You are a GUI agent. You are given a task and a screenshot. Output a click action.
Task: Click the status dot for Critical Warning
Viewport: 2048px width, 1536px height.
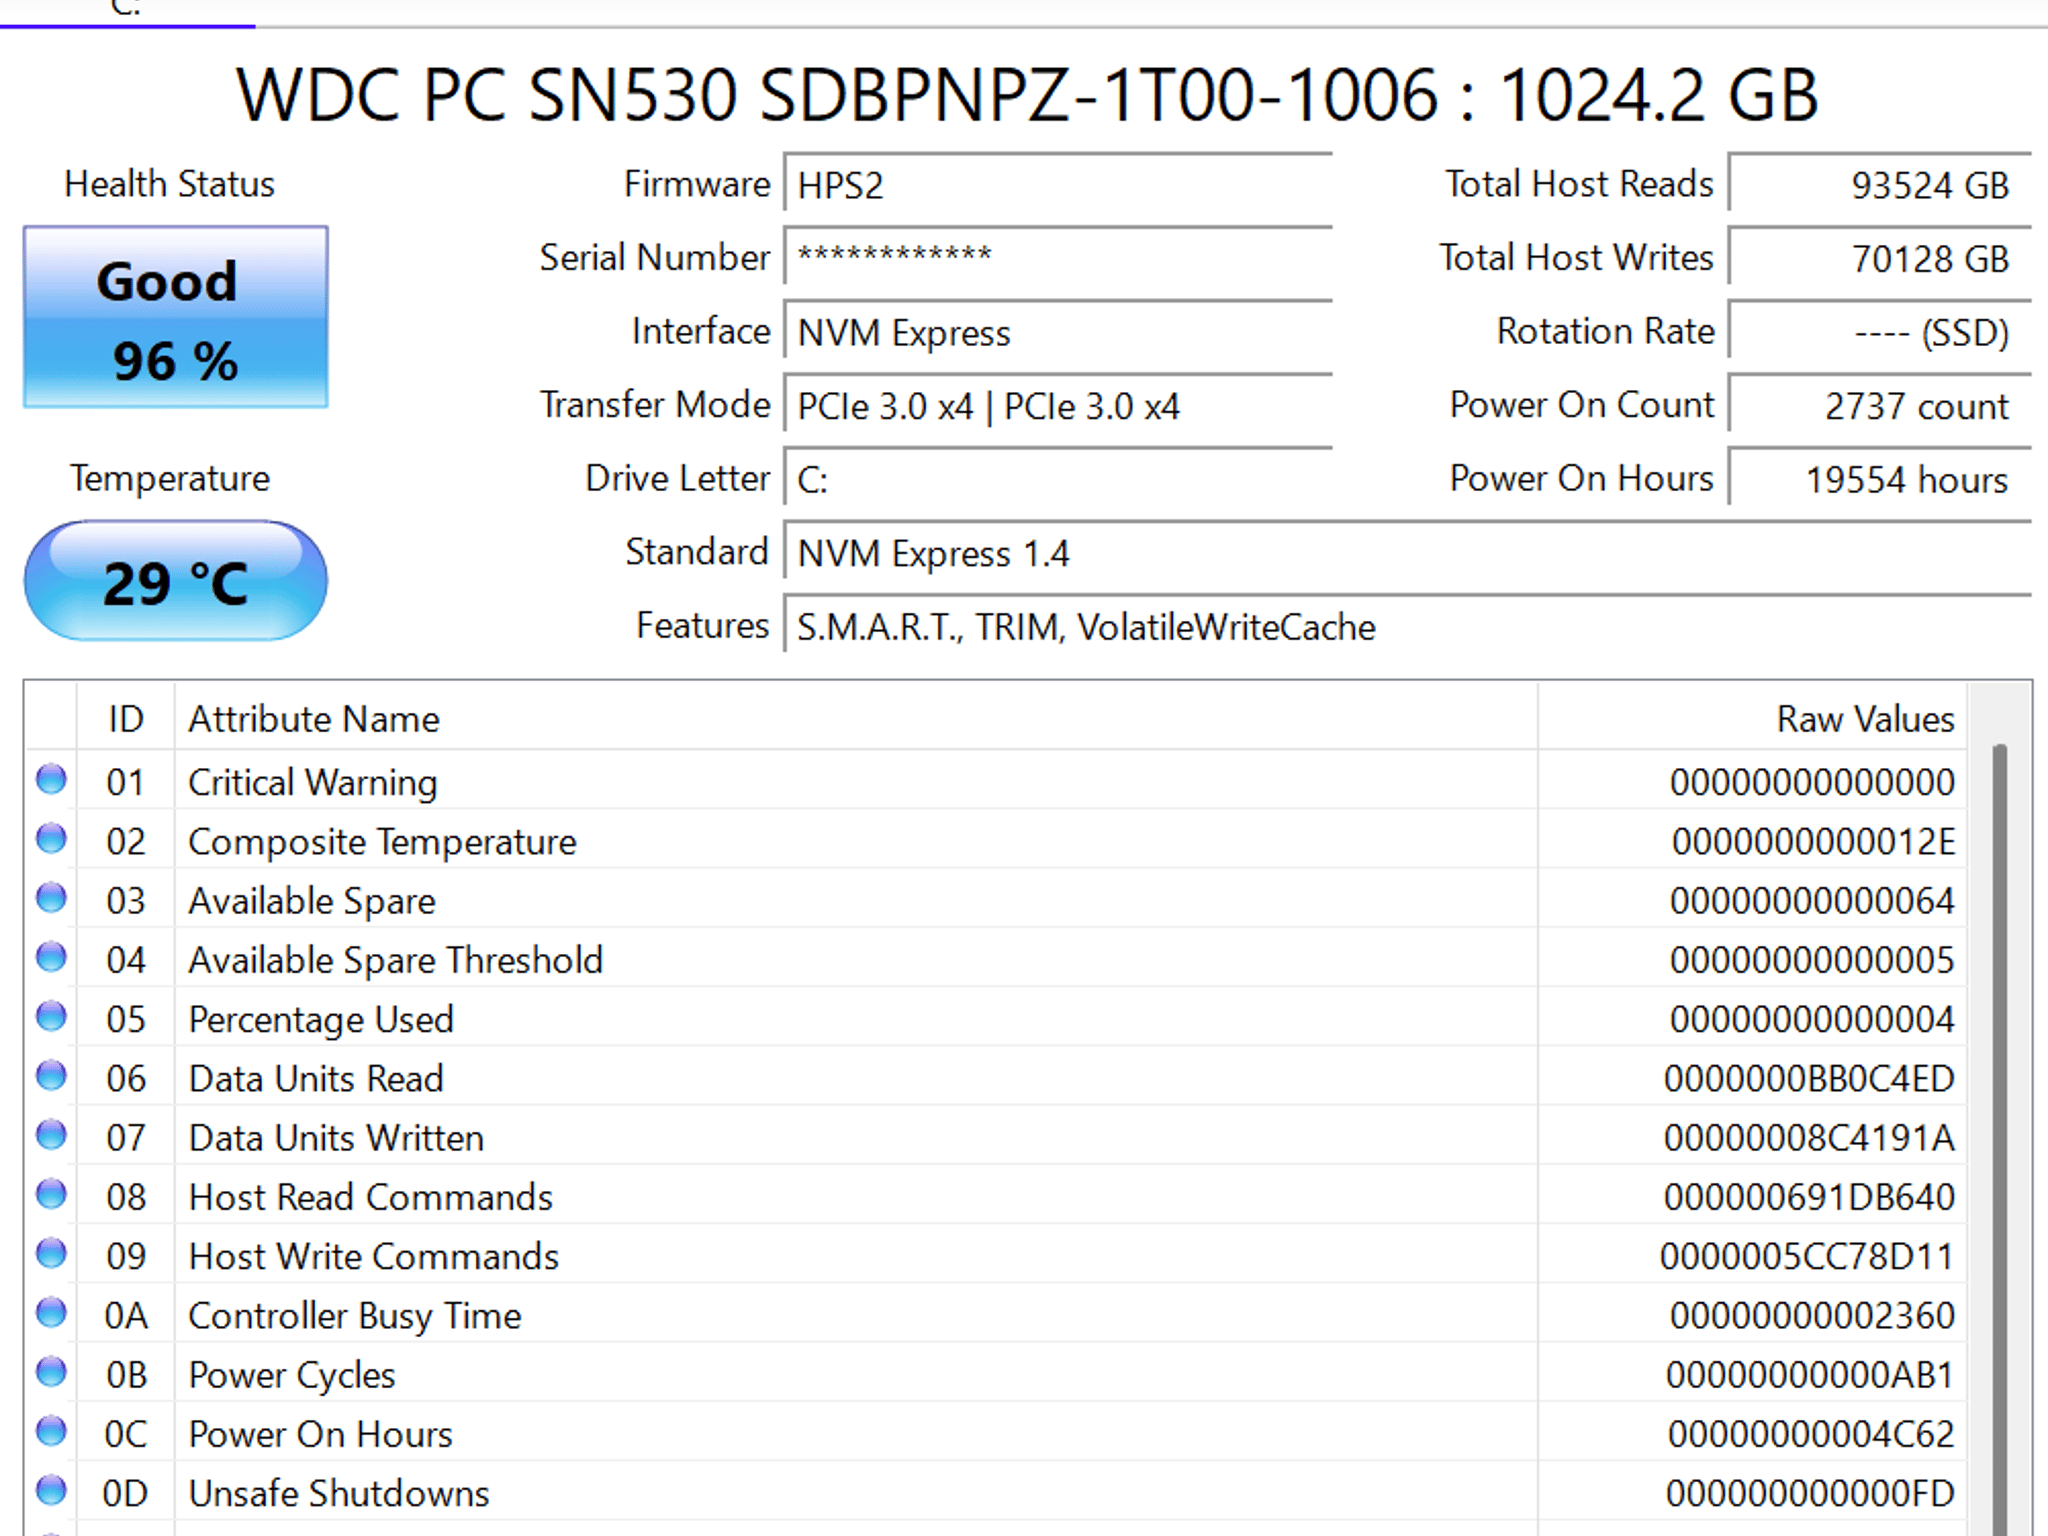pyautogui.click(x=51, y=779)
